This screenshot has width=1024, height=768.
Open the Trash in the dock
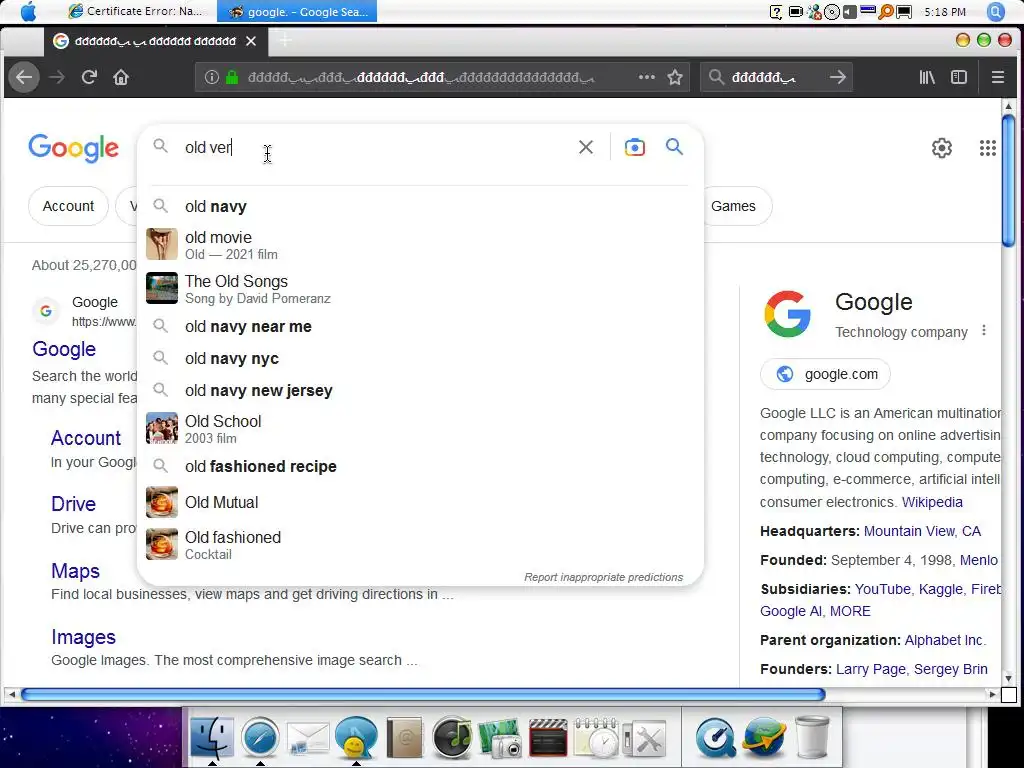click(812, 737)
